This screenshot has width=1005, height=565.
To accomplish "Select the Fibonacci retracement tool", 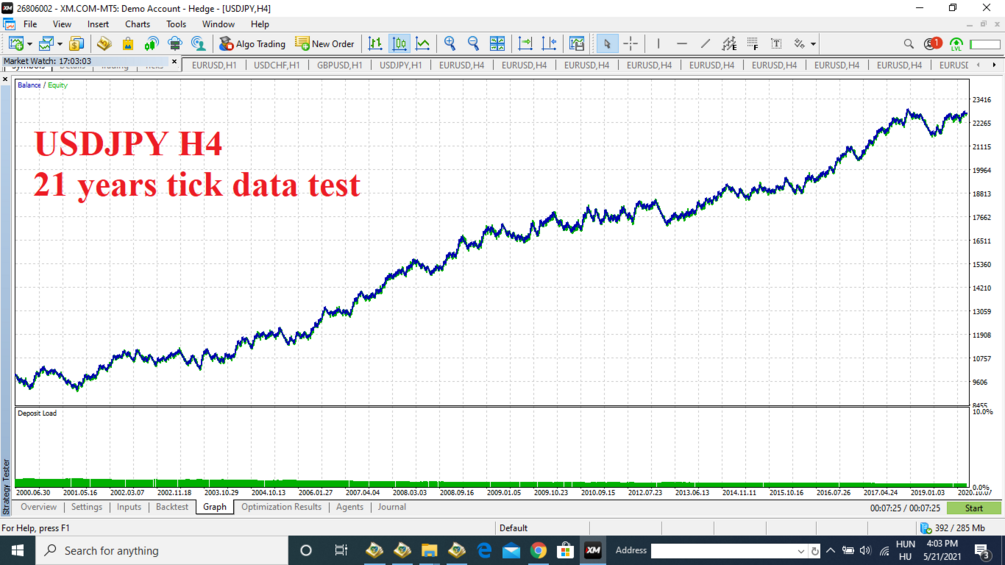I will point(752,44).
